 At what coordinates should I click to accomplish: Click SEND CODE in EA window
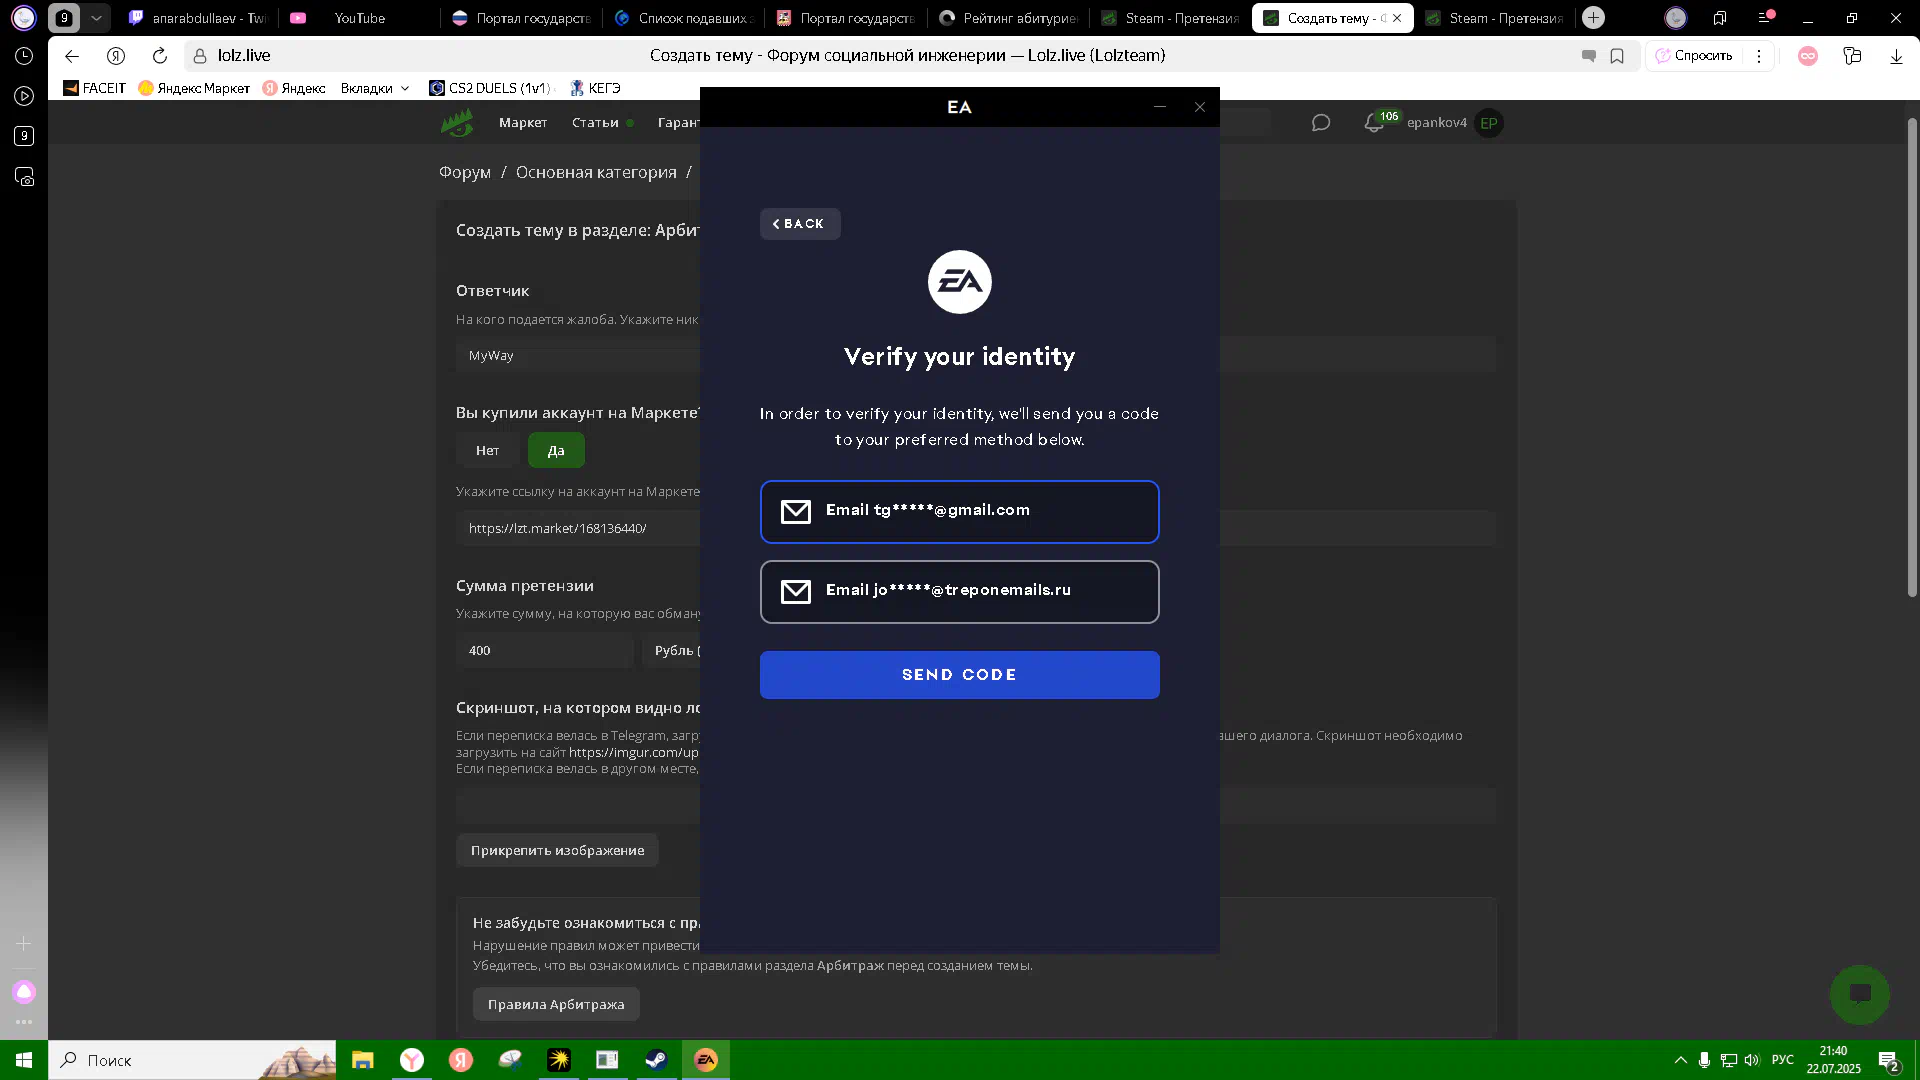click(x=959, y=675)
